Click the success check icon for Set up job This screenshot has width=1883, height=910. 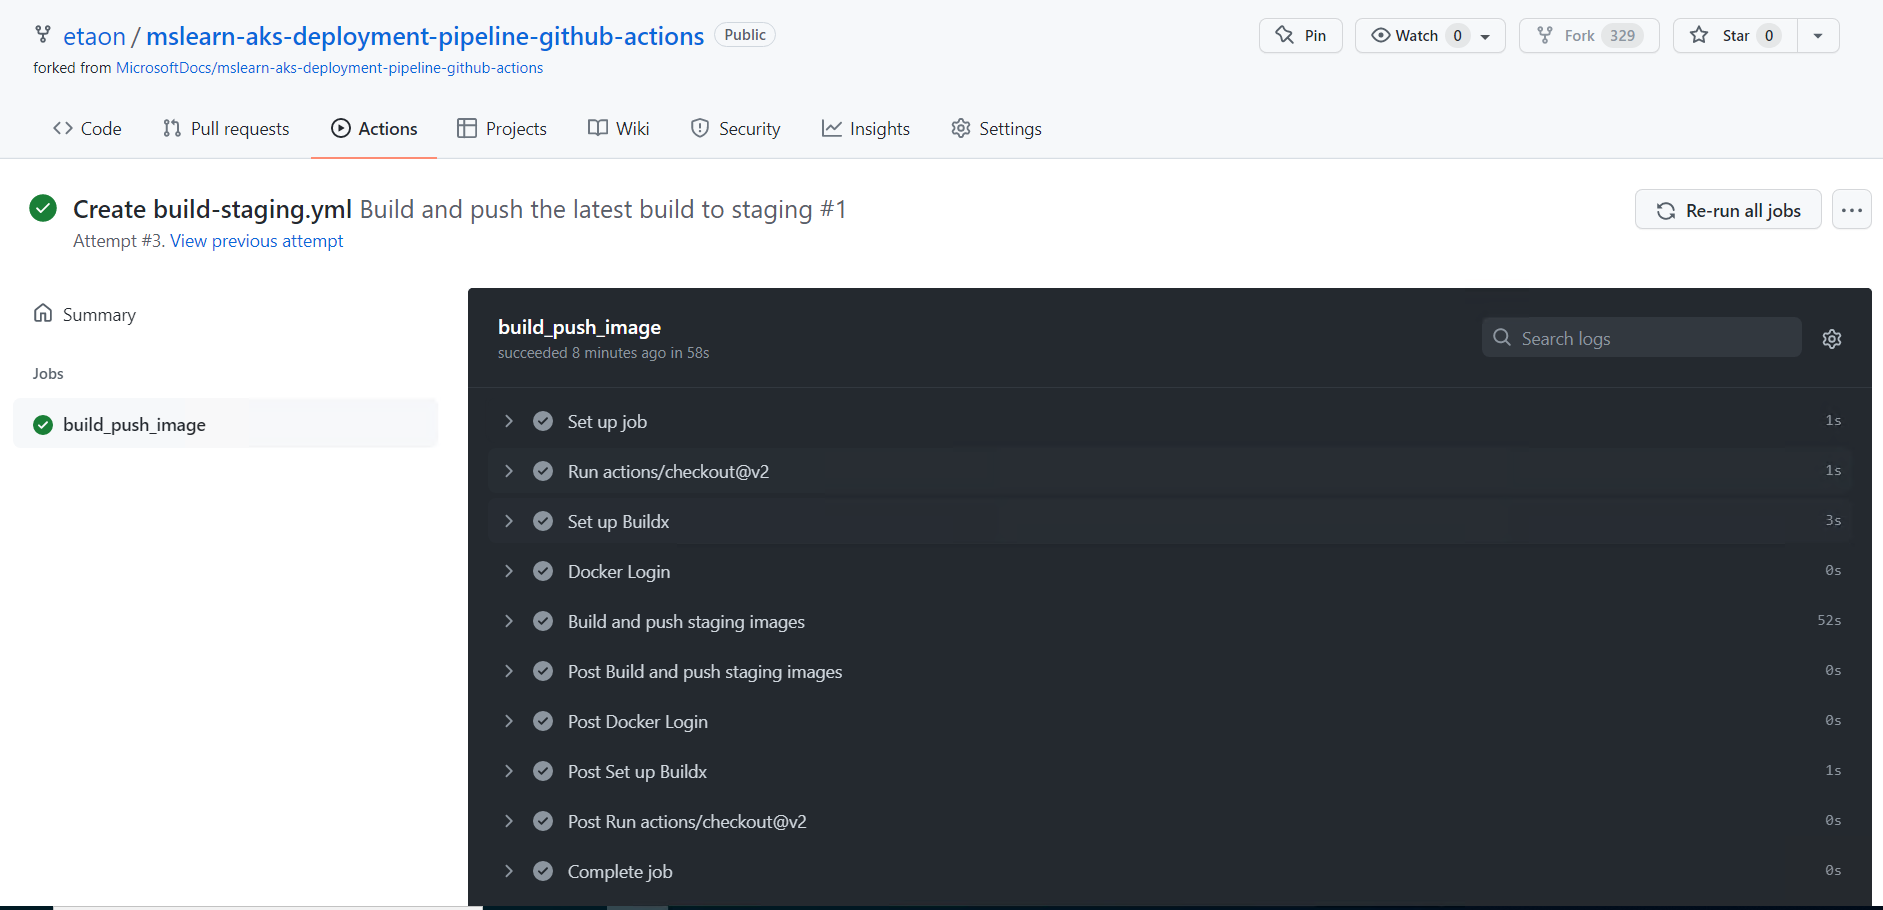click(543, 421)
